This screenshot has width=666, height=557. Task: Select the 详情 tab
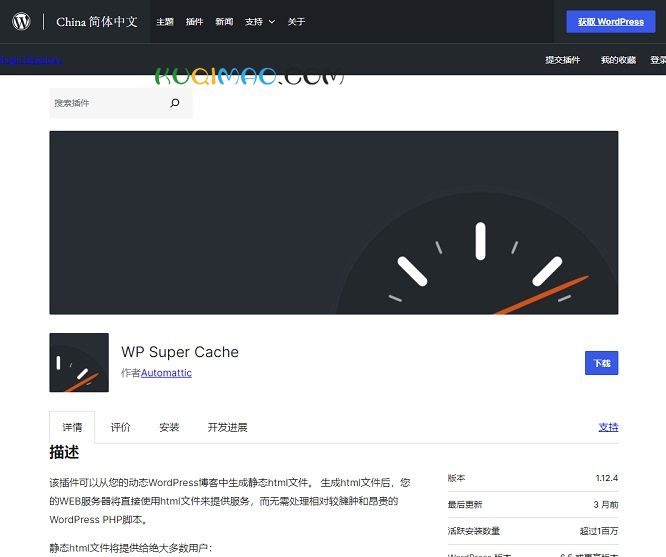[x=72, y=427]
